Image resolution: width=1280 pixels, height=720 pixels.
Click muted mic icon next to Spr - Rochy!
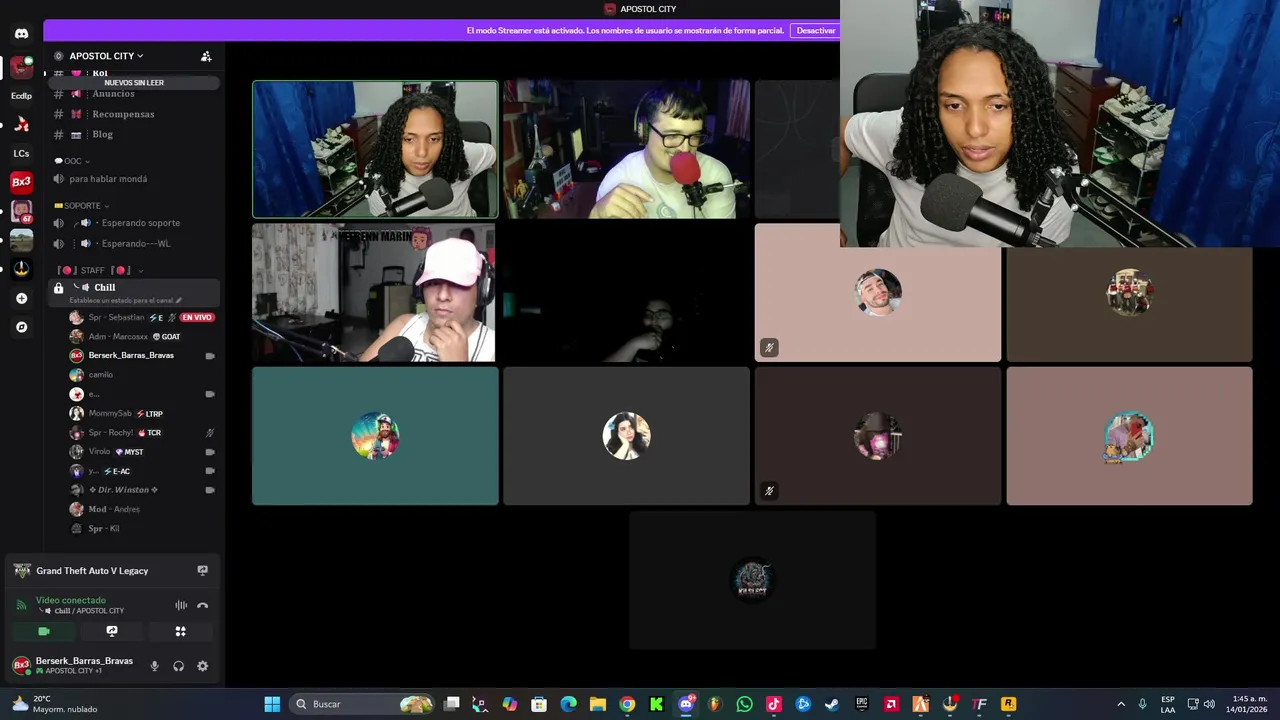tap(210, 433)
